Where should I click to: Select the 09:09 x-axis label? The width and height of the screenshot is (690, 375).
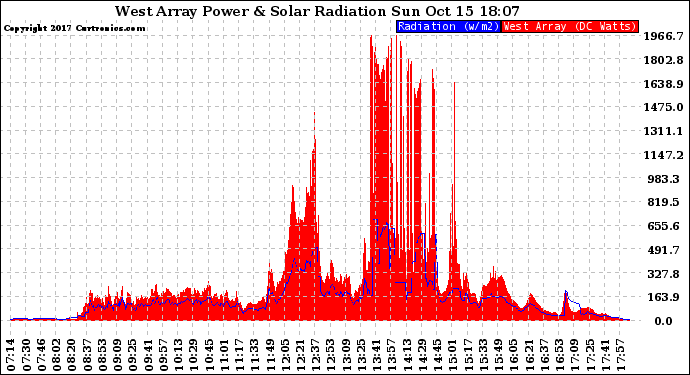pyautogui.click(x=118, y=355)
